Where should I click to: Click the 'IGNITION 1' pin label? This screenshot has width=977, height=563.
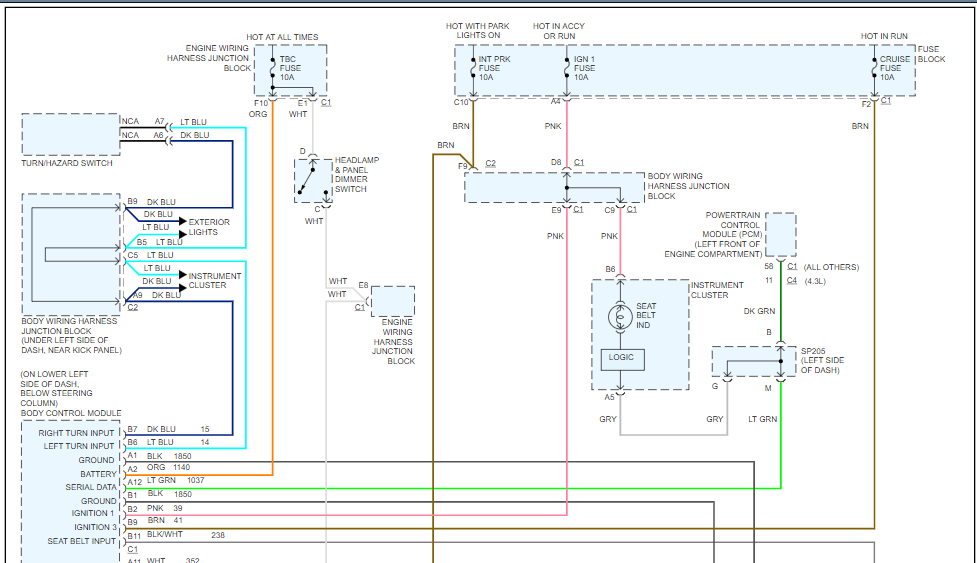[x=92, y=514]
